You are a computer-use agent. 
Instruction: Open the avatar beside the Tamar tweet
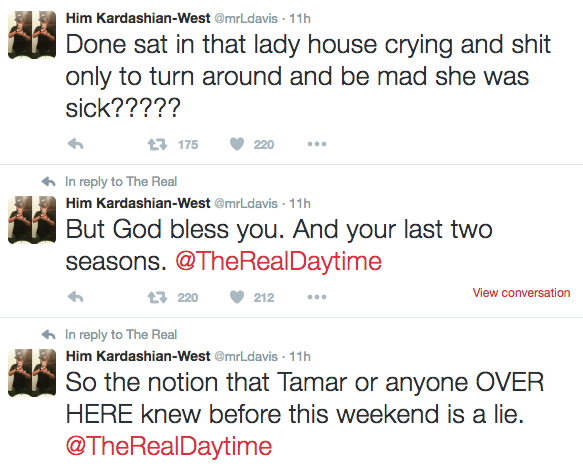[32, 373]
